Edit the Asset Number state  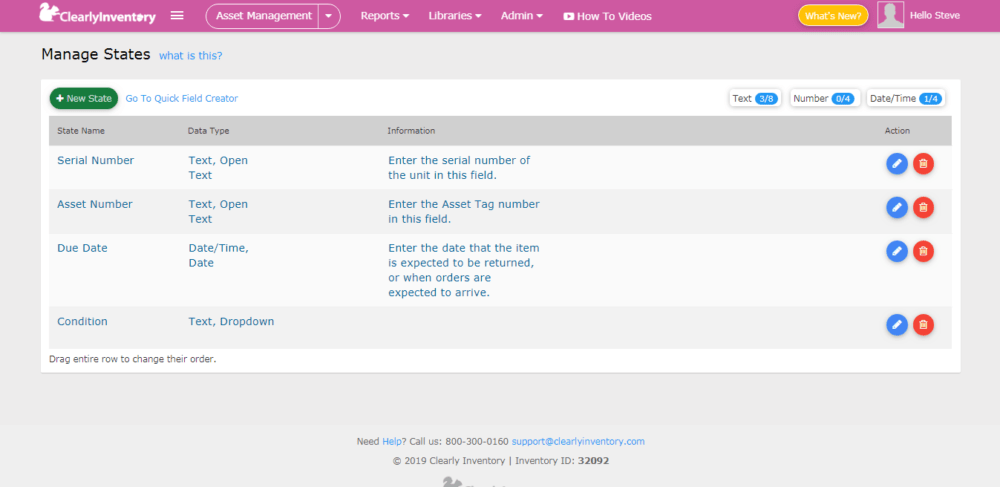pos(897,207)
